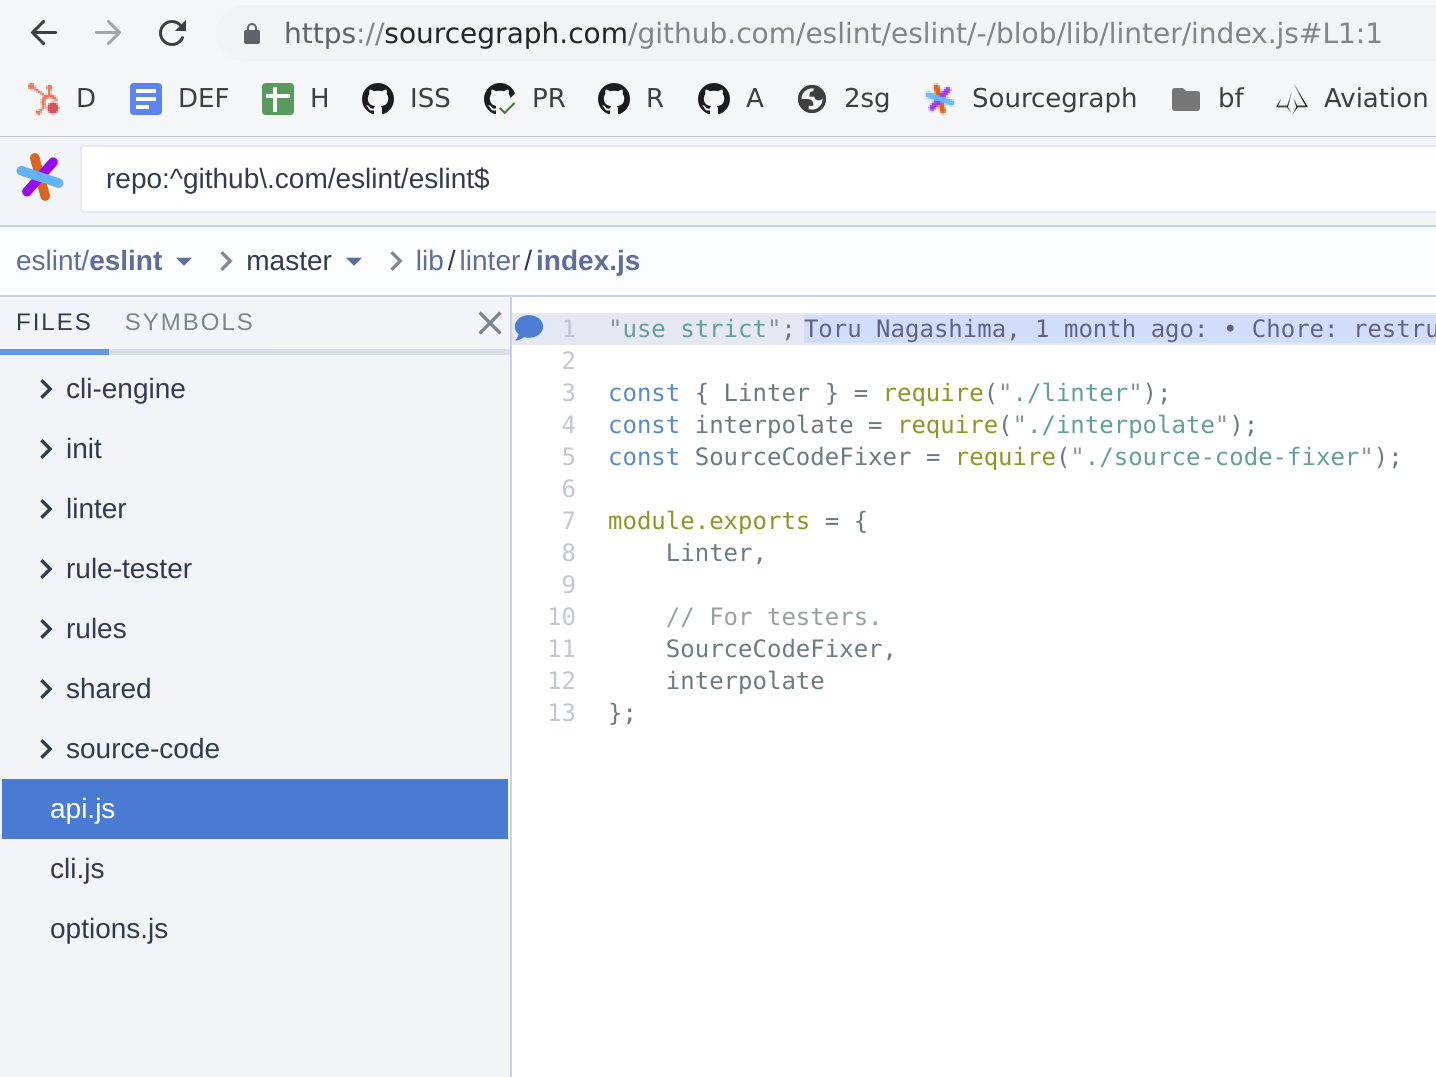Click the "use strict" string on line 1
Viewport: 1436px width, 1077px height.
694,329
